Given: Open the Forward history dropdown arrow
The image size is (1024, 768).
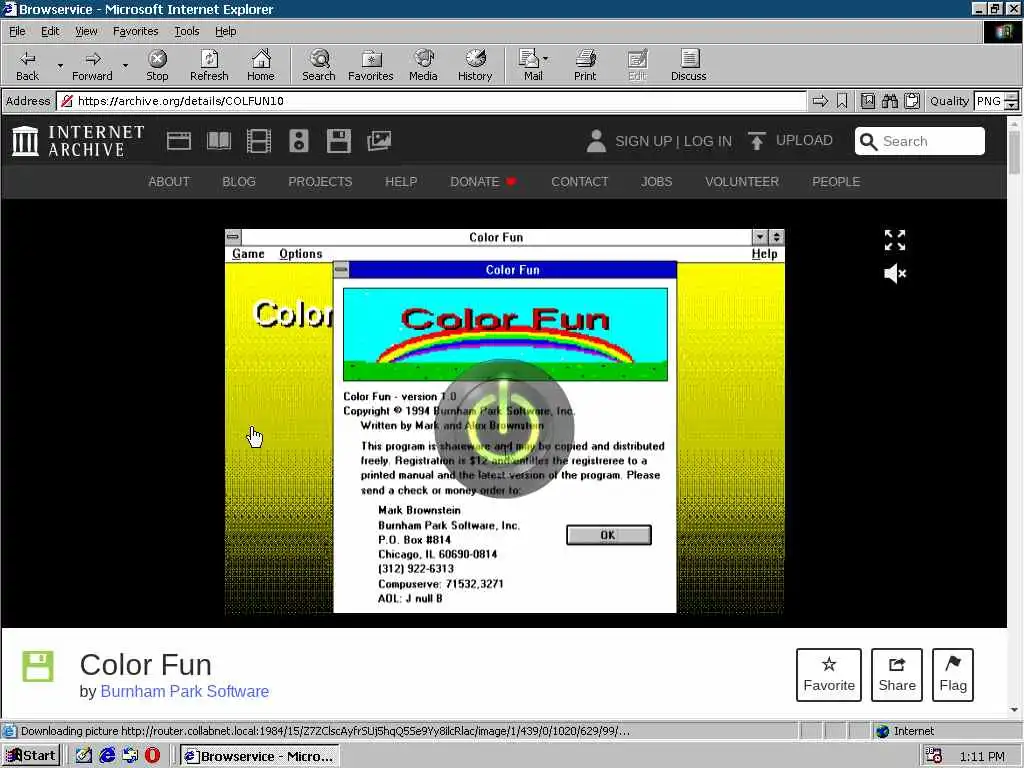Looking at the screenshot, I should [x=125, y=65].
